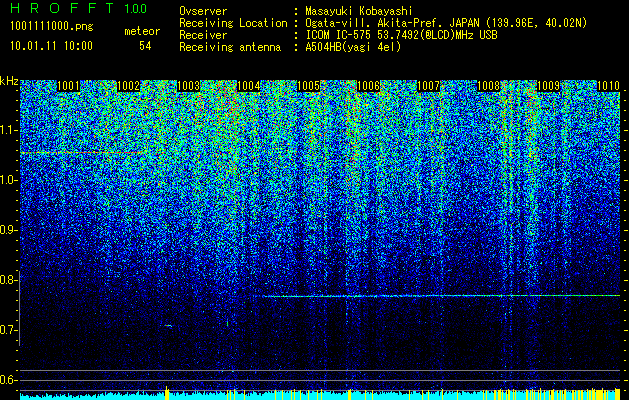This screenshot has height=400, width=629.
Task: Select antenna value A504HB(yagi 4el)
Action: (x=353, y=47)
